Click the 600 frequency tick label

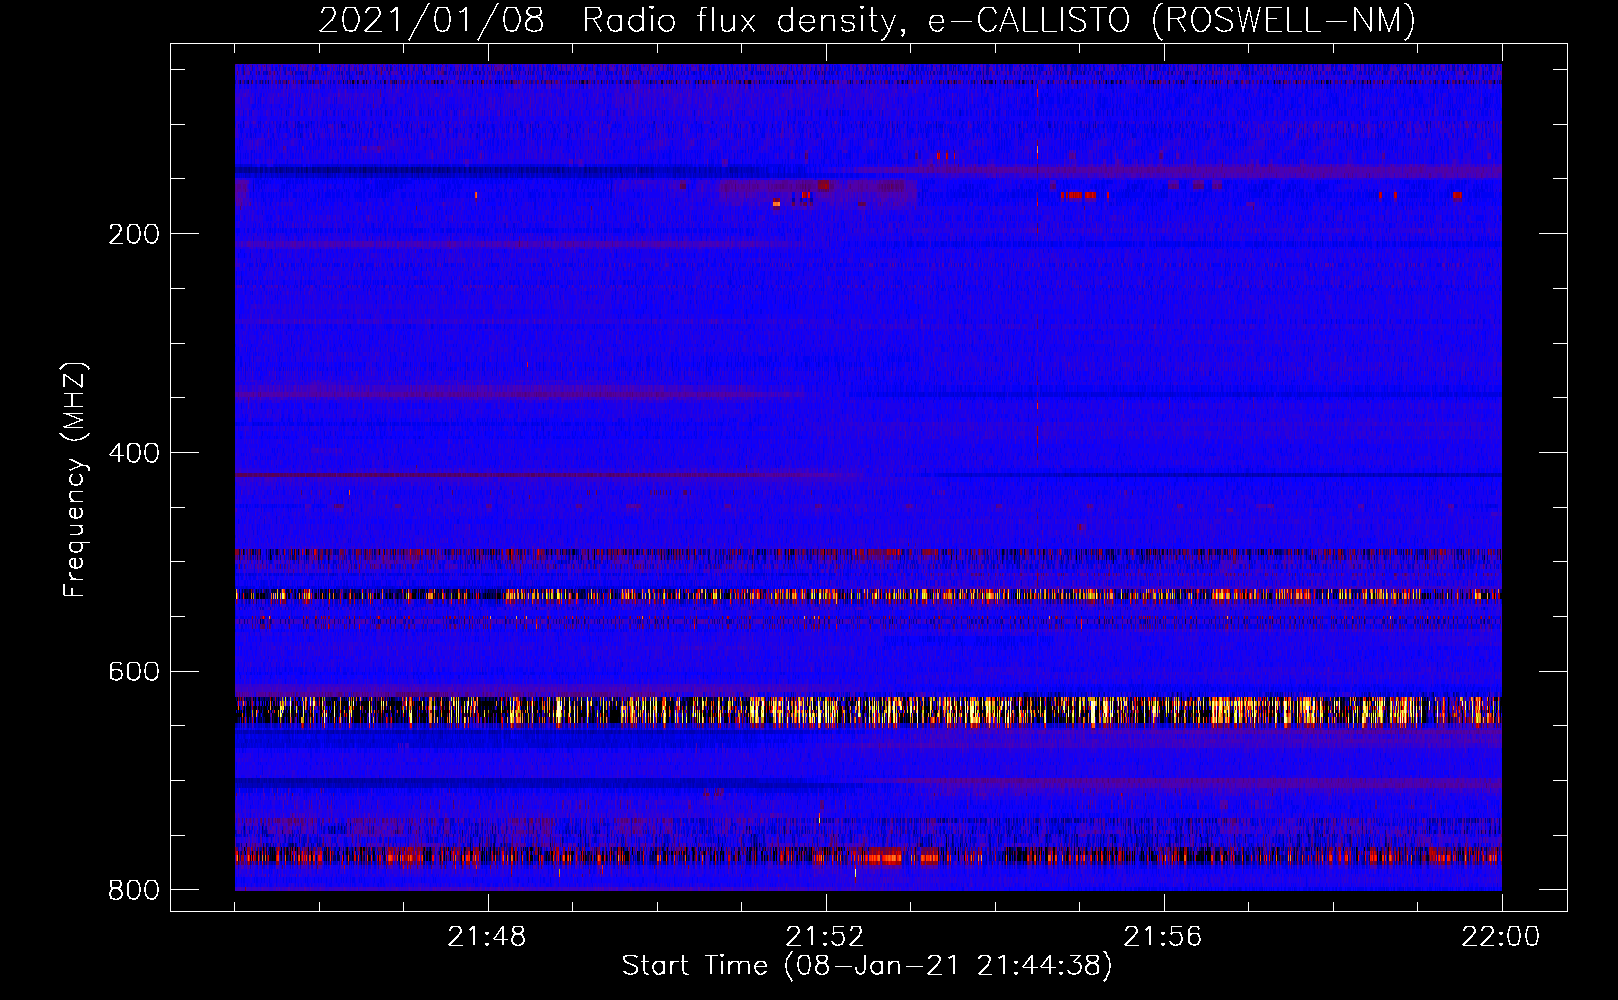tap(134, 671)
